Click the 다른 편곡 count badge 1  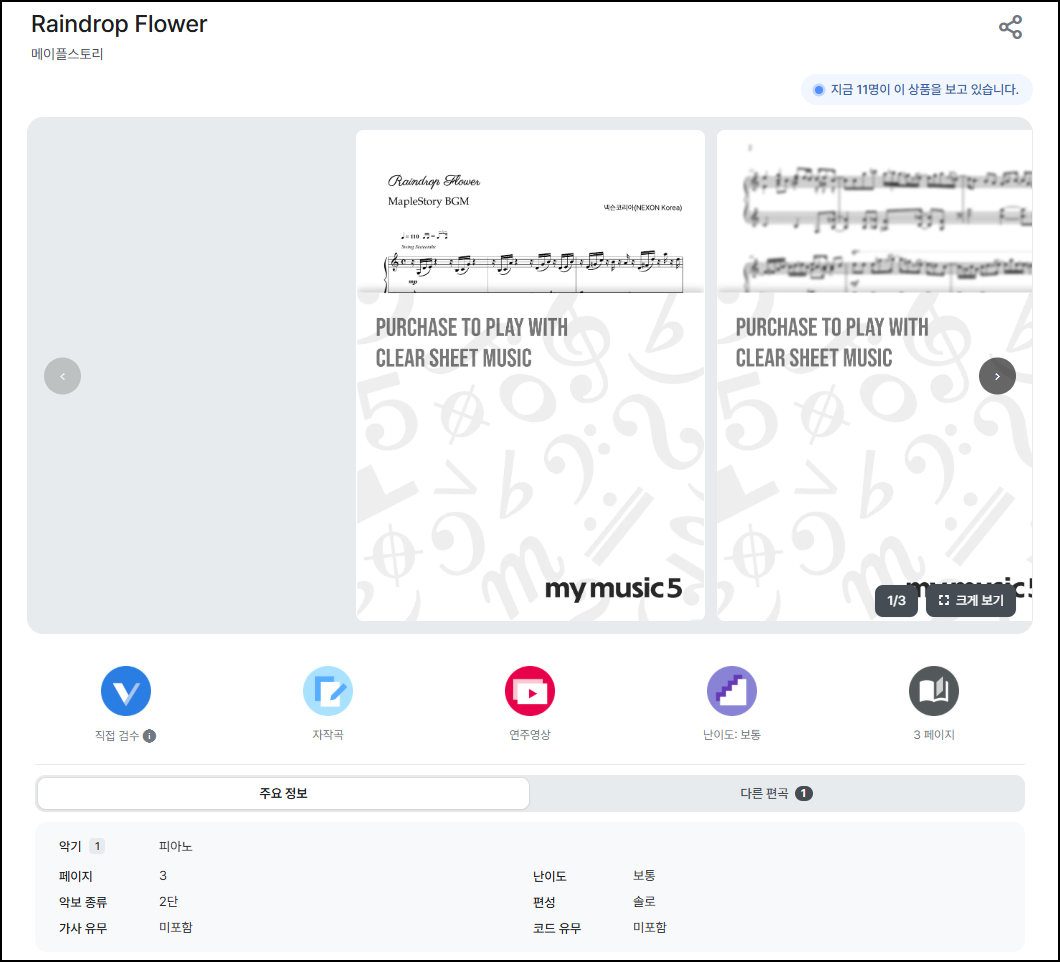(x=803, y=793)
